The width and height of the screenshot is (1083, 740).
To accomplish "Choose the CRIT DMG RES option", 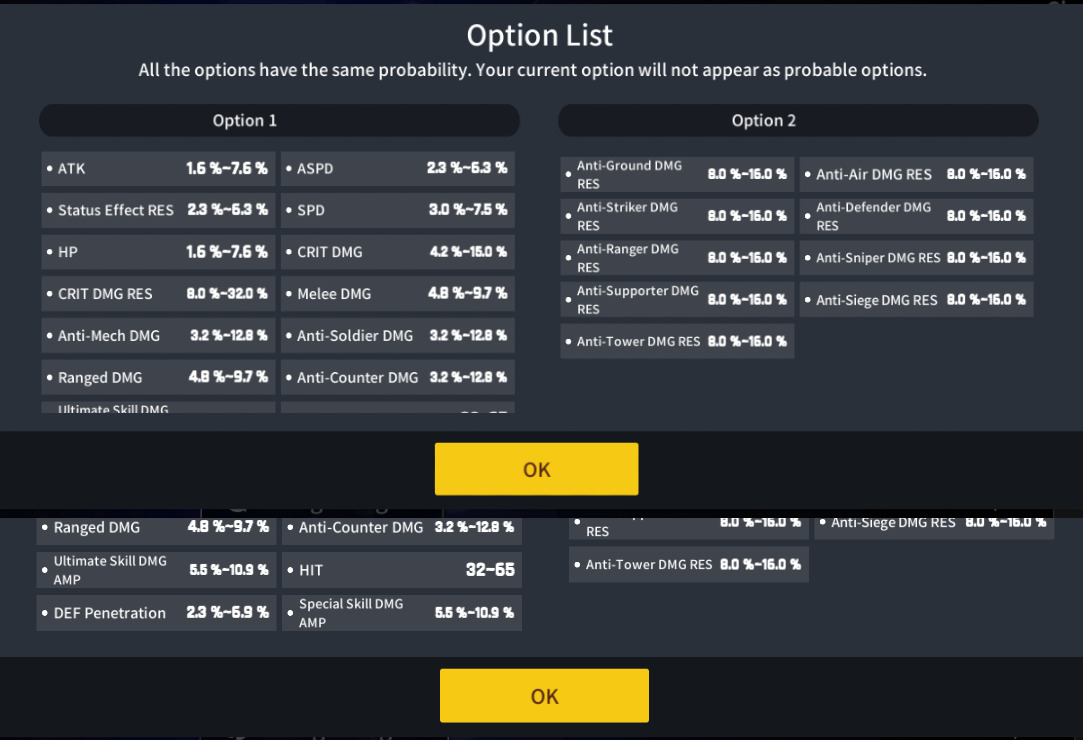I will (x=157, y=294).
